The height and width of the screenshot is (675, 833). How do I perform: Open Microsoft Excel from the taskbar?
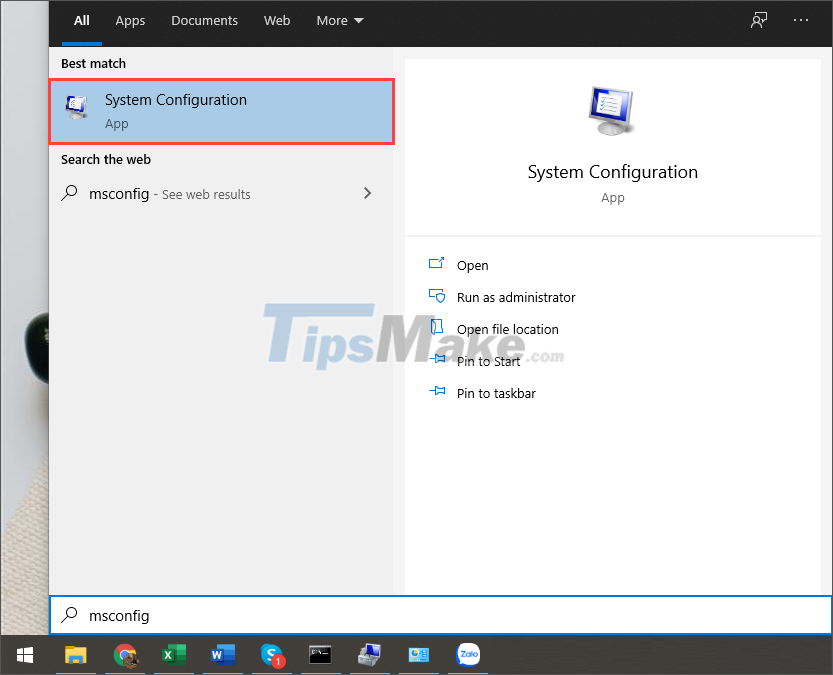(x=173, y=655)
